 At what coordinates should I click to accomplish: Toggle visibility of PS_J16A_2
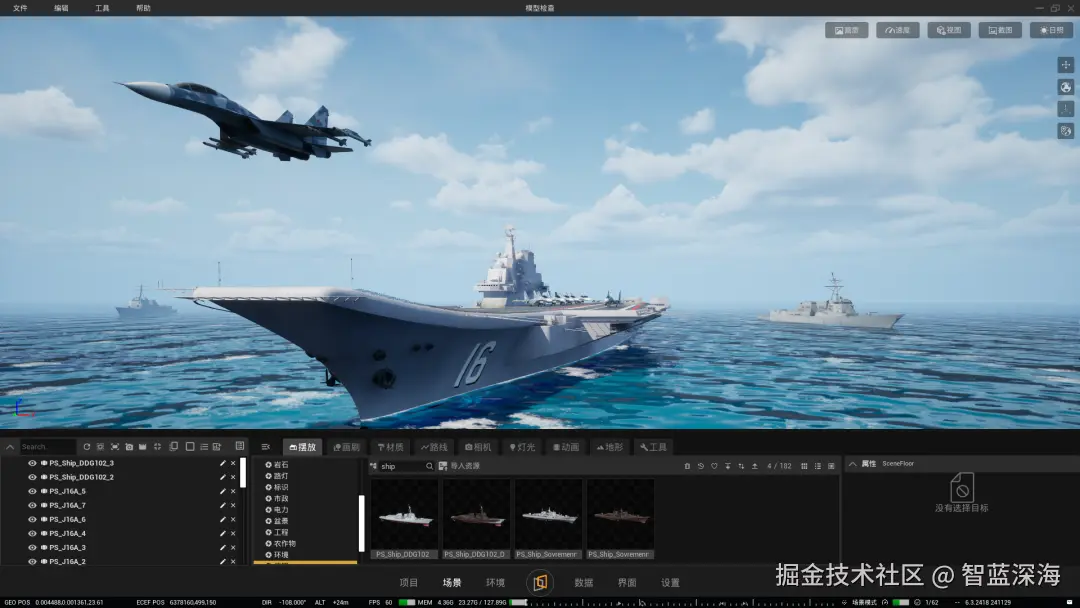(32, 562)
